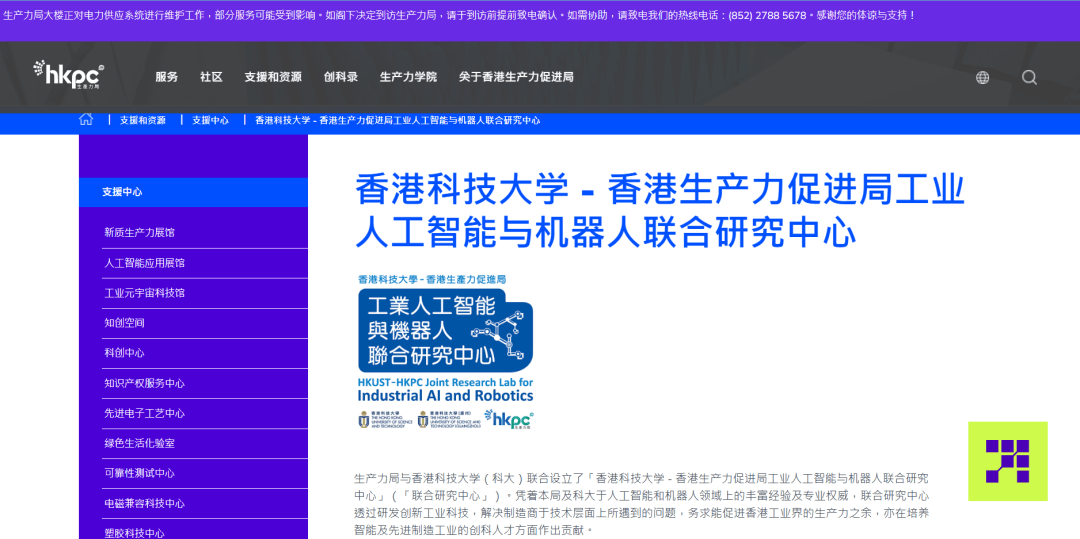1080x539 pixels.
Task: Click the paragraph starting 生产力局与香港科技大学
Action: (642, 505)
